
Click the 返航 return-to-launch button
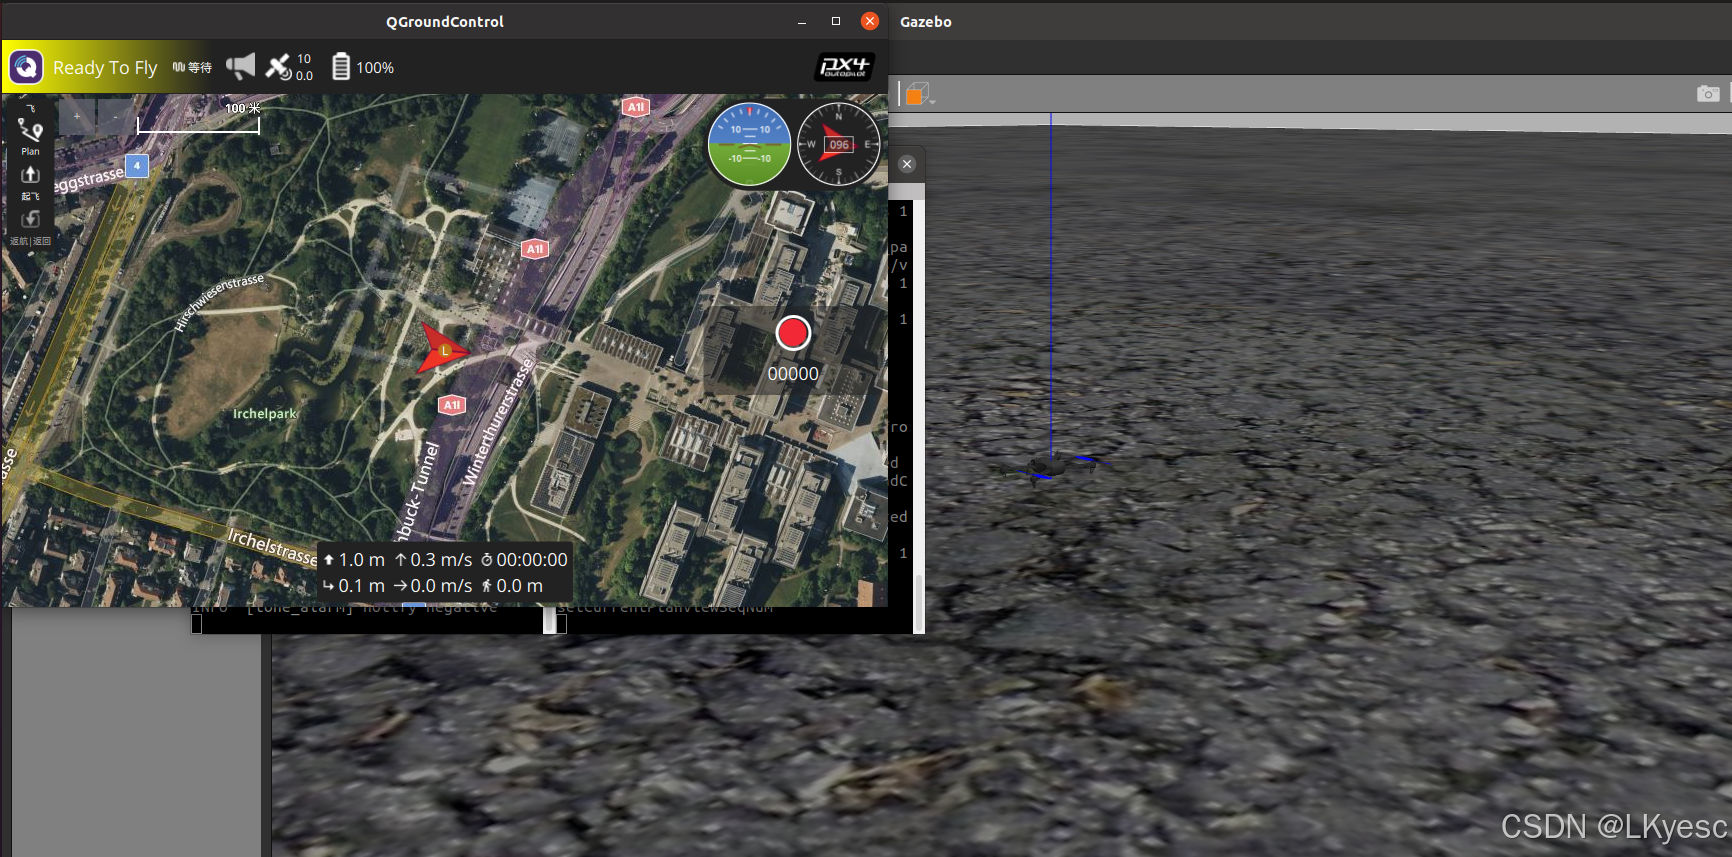tap(30, 228)
